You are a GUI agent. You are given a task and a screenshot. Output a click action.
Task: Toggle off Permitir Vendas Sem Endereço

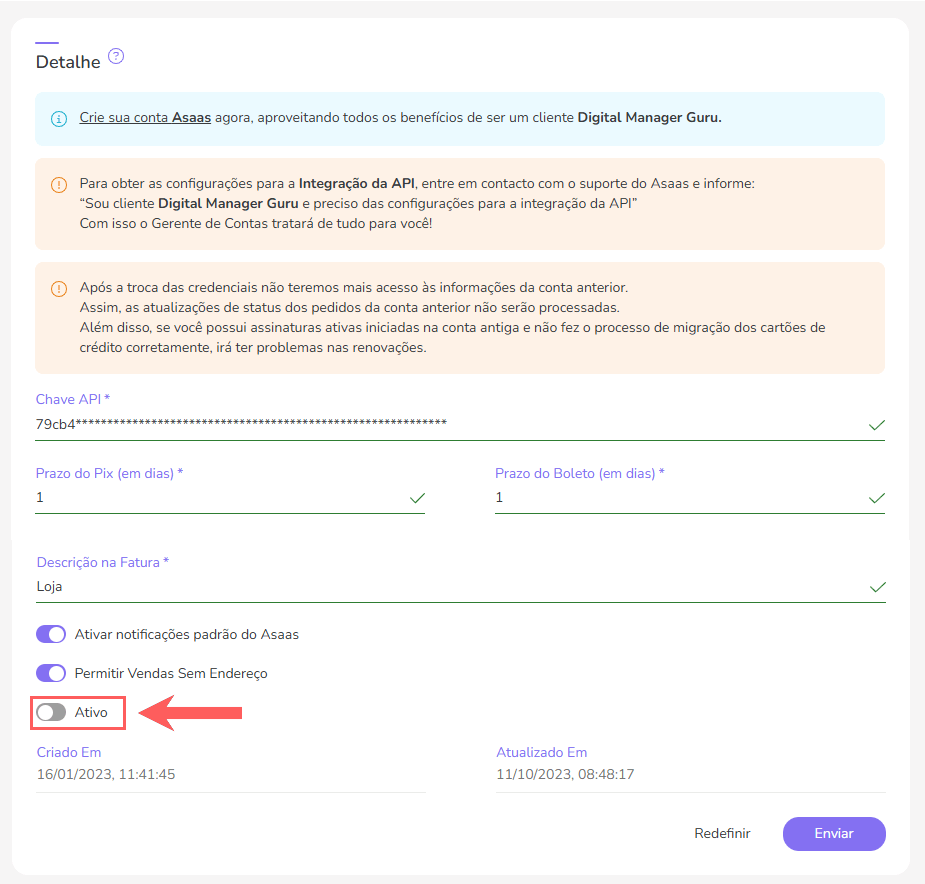(50, 673)
